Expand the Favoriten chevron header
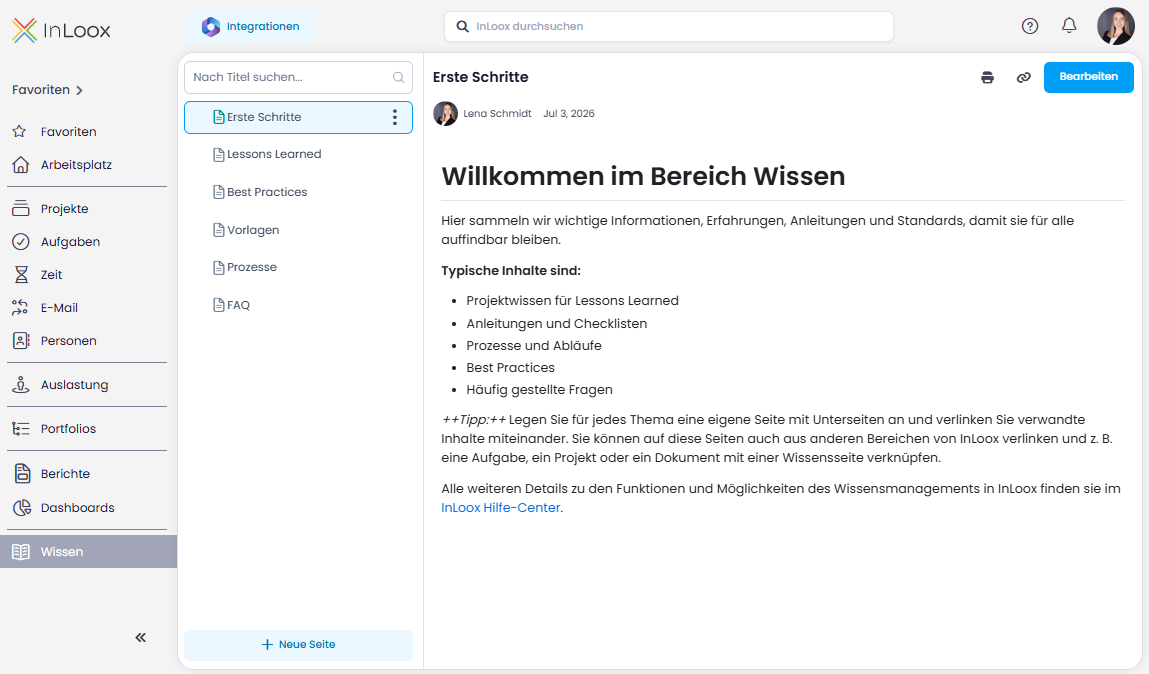The width and height of the screenshot is (1149, 674). [48, 89]
